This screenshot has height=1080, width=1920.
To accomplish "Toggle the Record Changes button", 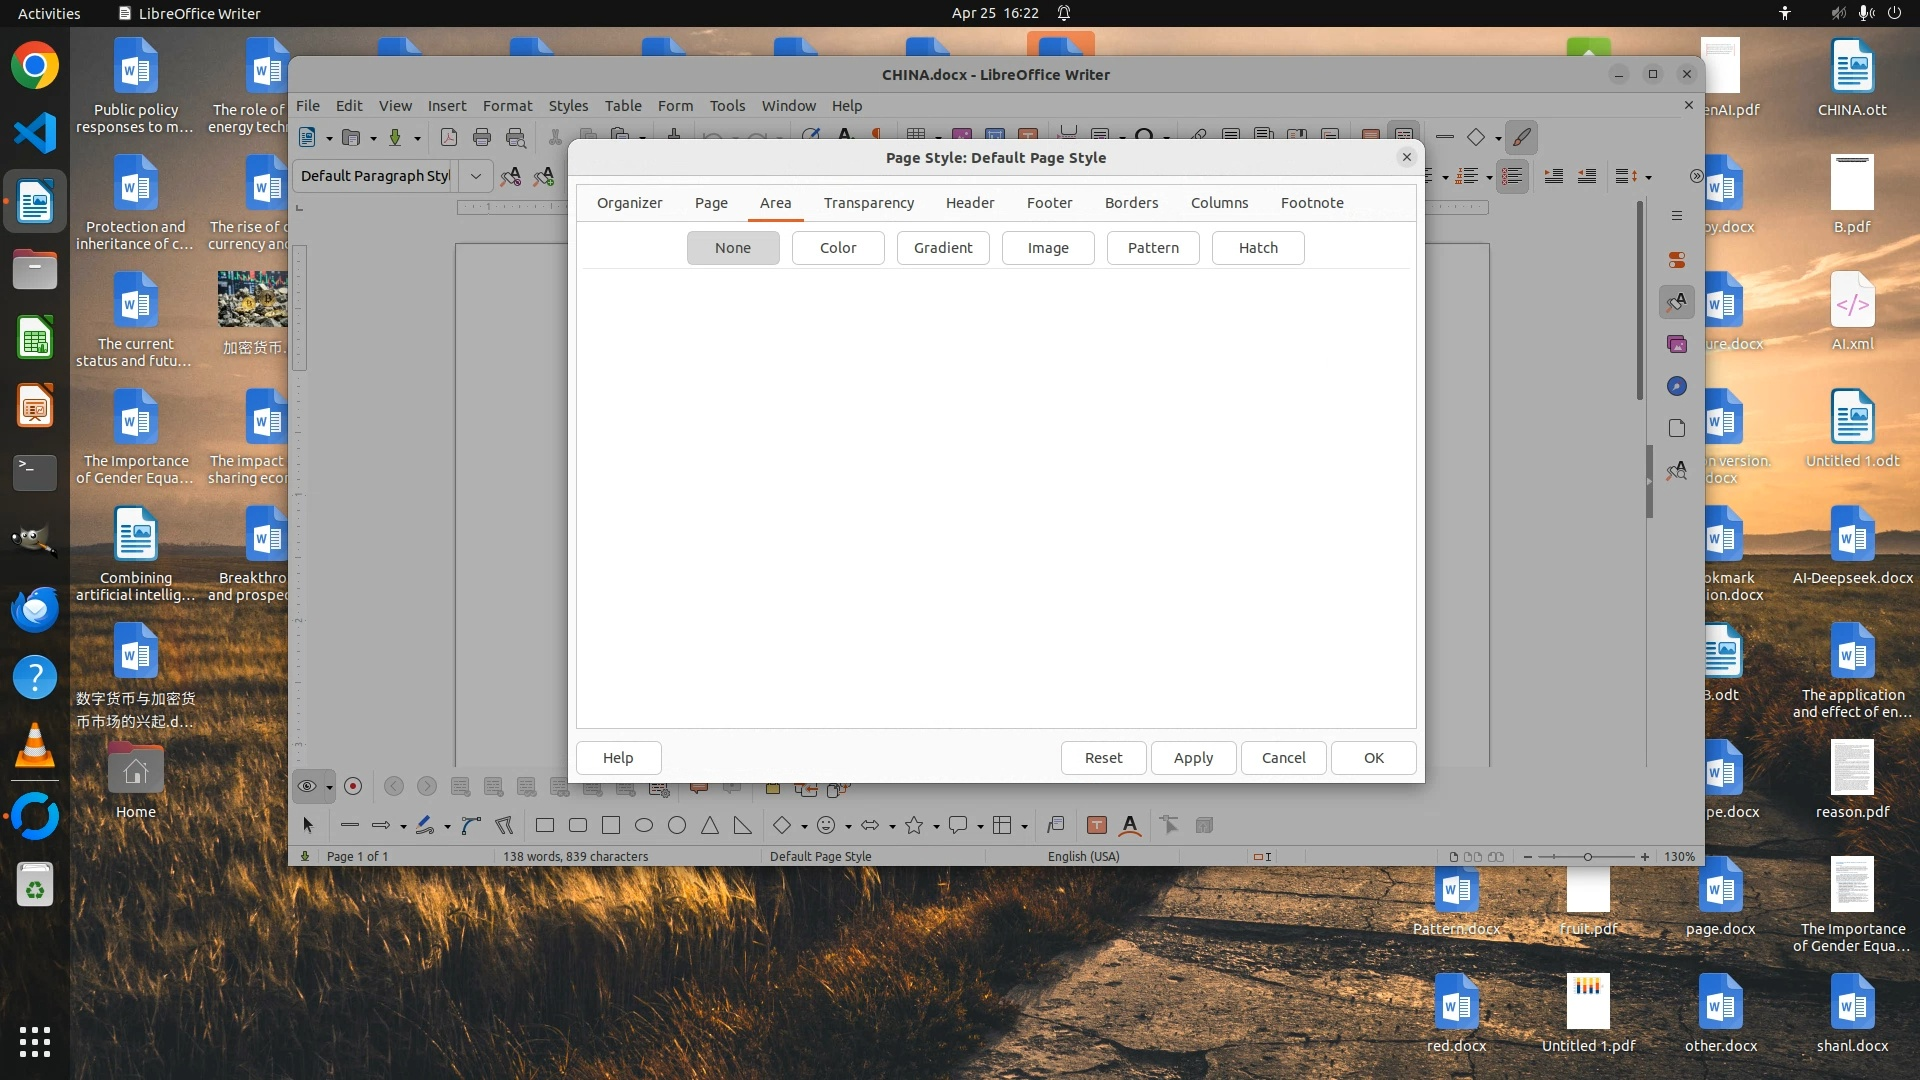I will [x=353, y=786].
